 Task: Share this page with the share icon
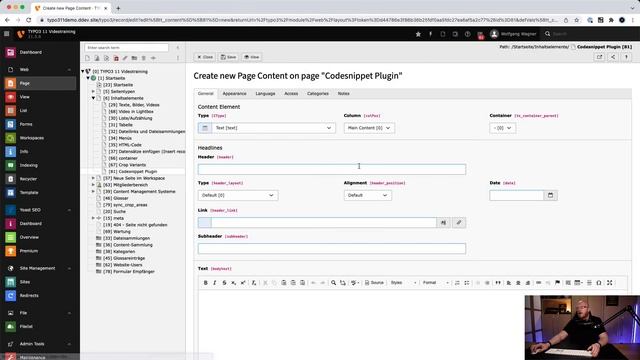pos(613,57)
